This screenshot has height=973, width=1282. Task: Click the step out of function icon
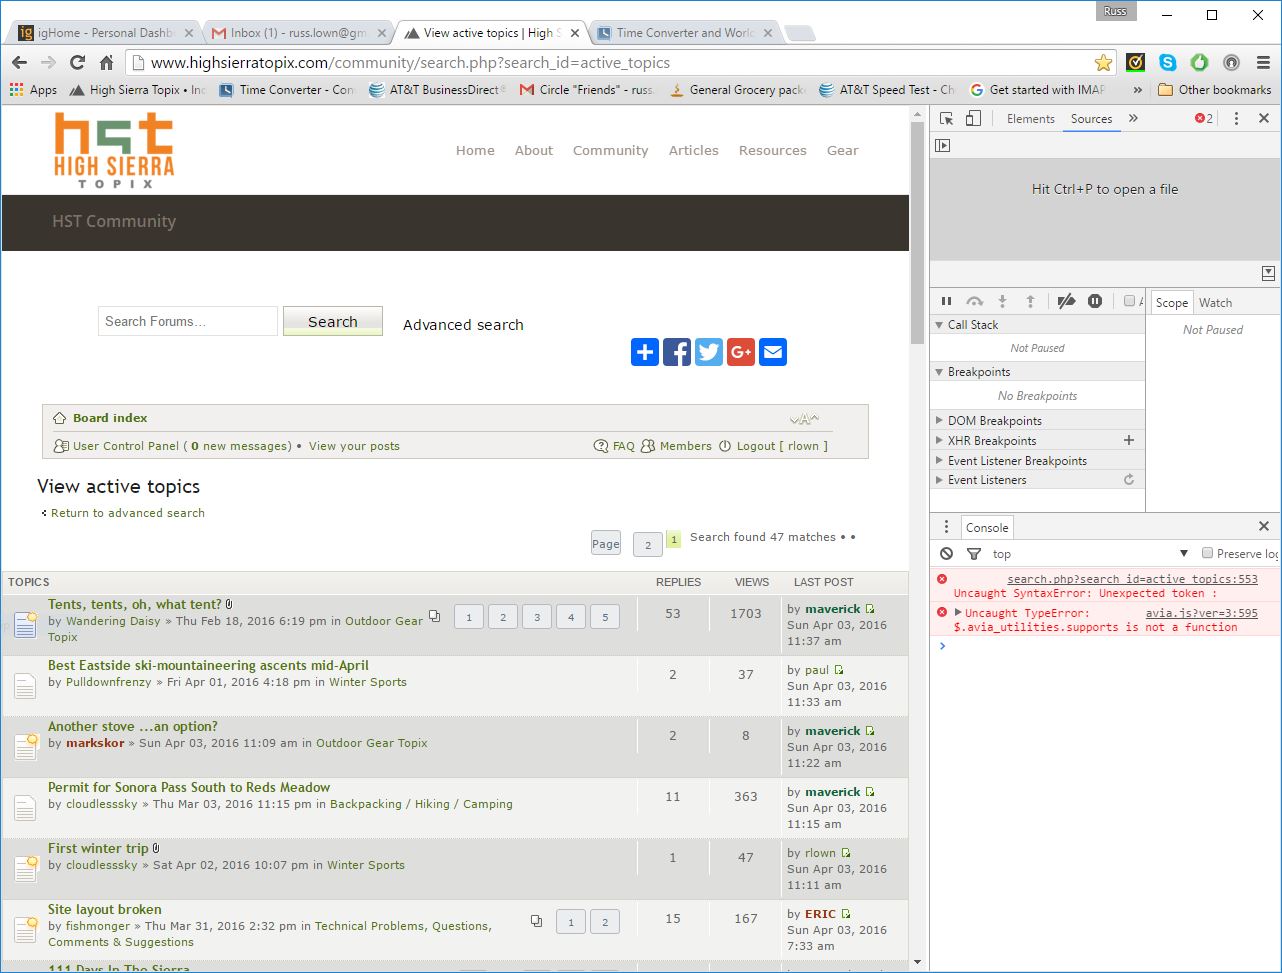(x=1030, y=301)
